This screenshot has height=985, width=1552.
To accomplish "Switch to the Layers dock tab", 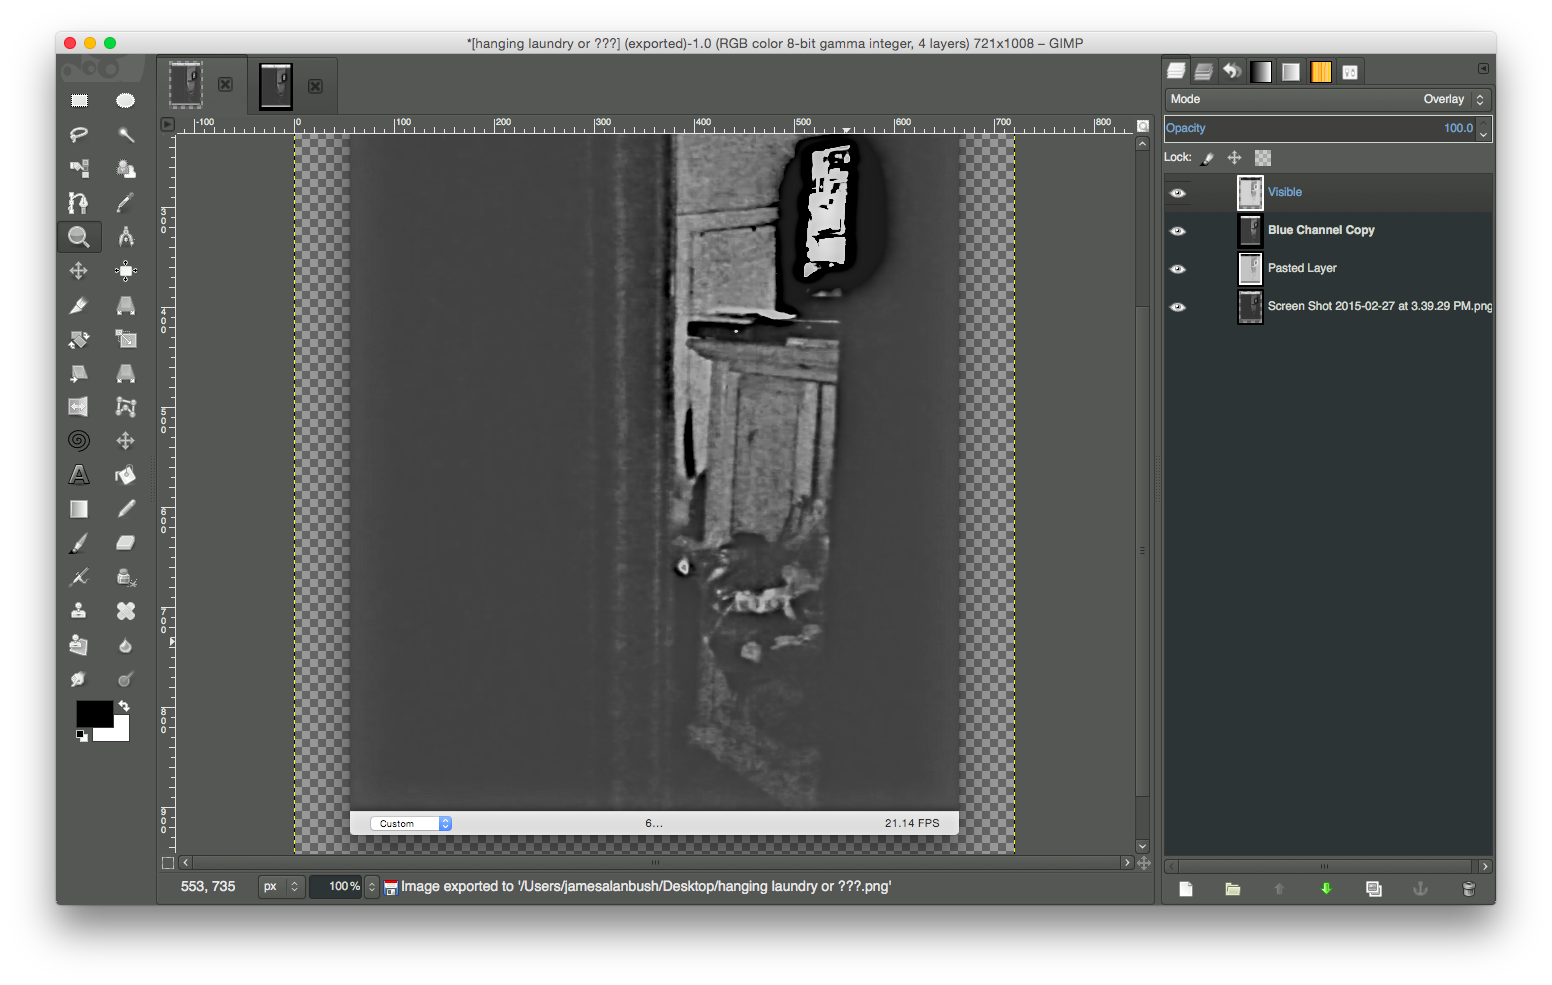I will coord(1176,71).
